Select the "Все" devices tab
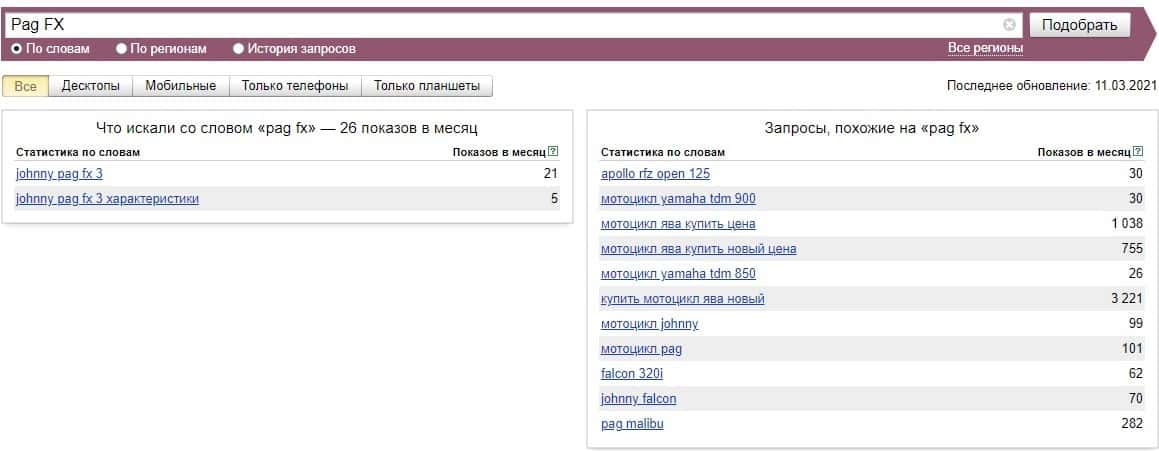Image resolution: width=1159 pixels, height=451 pixels. [x=26, y=86]
